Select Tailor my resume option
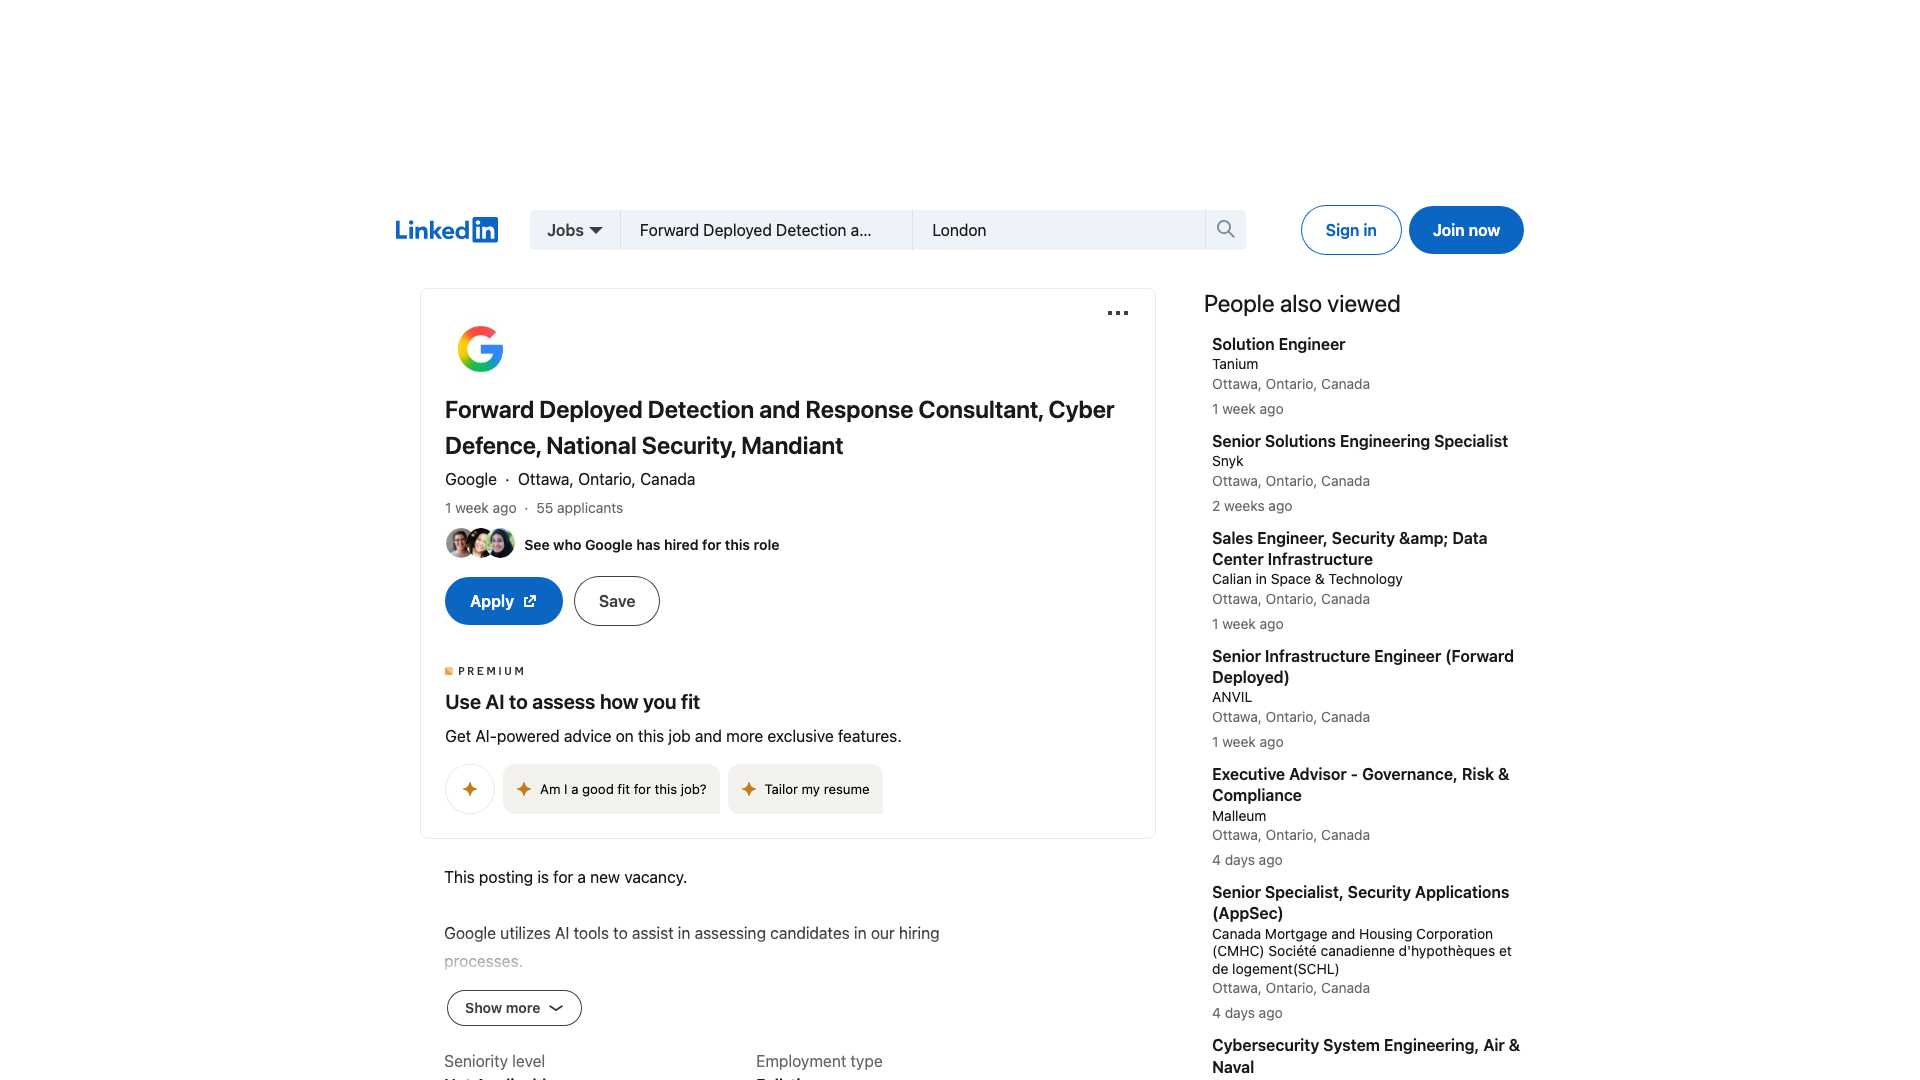The height and width of the screenshot is (1080, 1920). (x=805, y=789)
